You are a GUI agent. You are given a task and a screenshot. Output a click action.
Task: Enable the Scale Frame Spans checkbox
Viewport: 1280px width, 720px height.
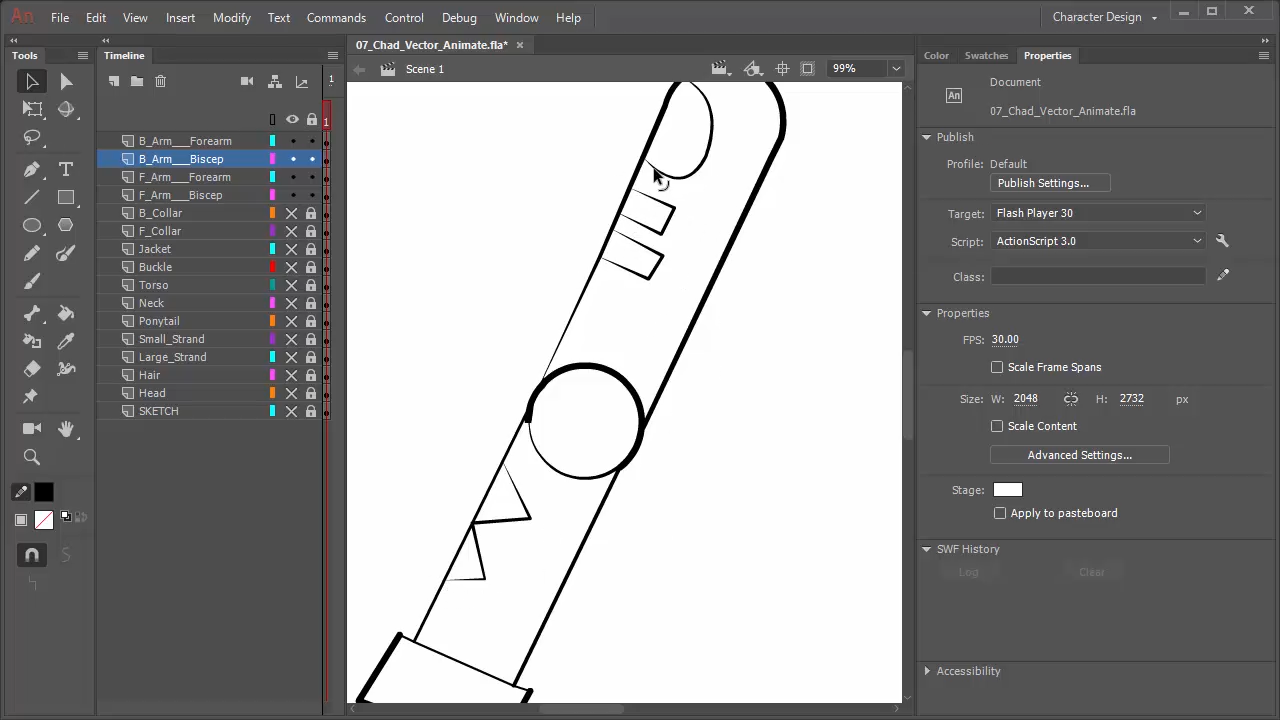point(997,367)
